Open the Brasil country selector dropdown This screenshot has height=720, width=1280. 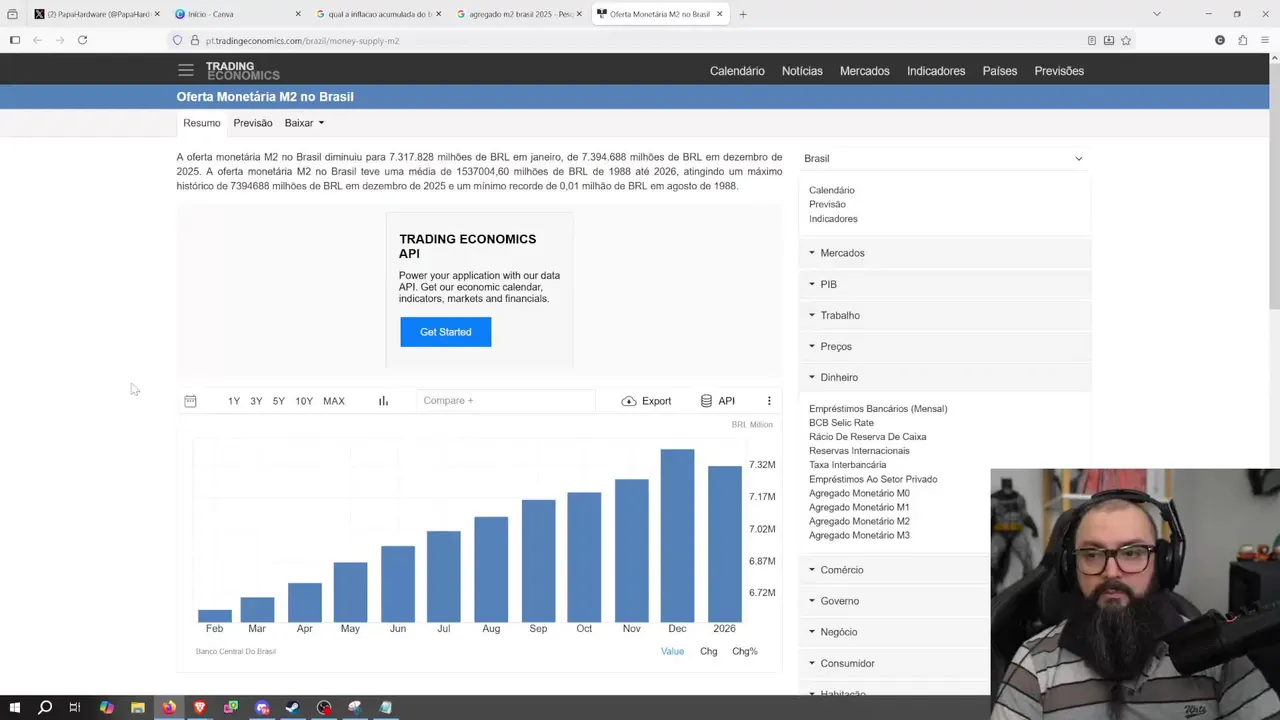click(943, 158)
